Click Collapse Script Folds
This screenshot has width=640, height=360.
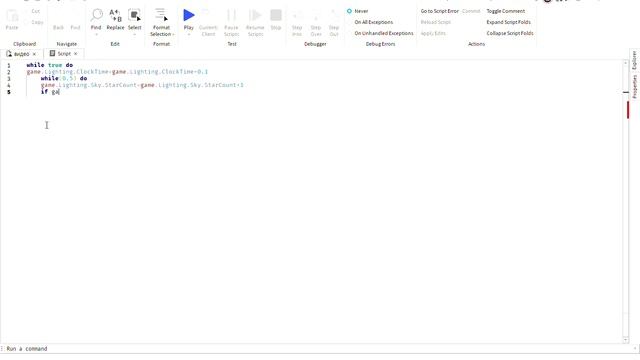[510, 33]
